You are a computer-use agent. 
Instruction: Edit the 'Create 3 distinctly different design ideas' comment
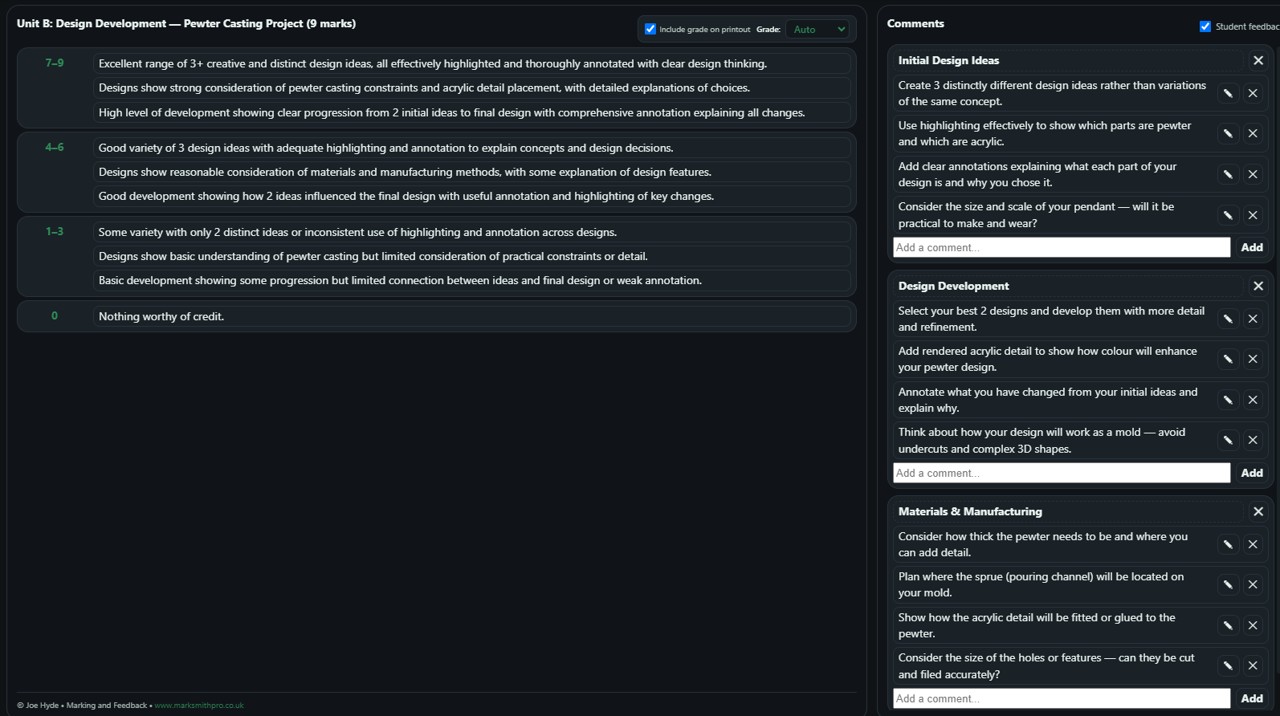pos(1227,93)
